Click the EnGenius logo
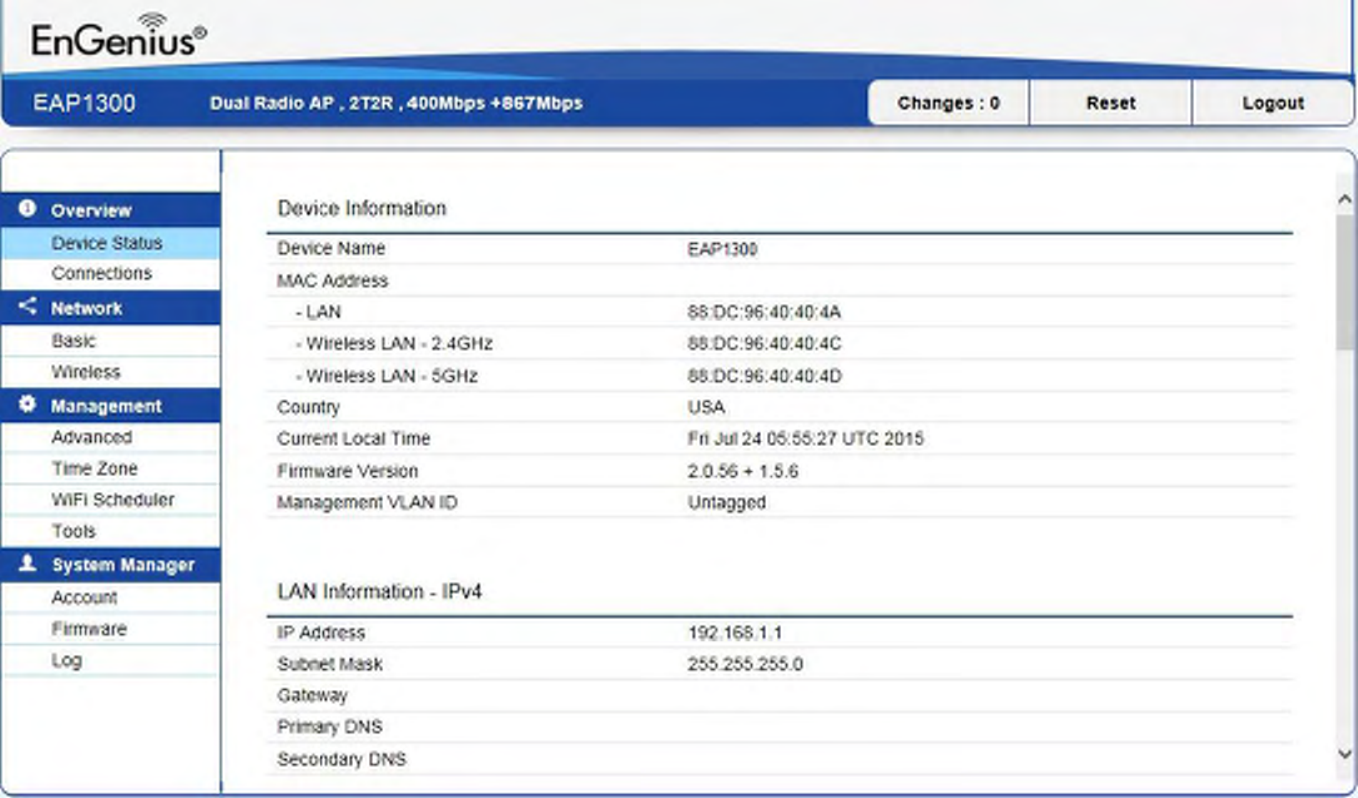The image size is (1358, 798). coord(119,37)
